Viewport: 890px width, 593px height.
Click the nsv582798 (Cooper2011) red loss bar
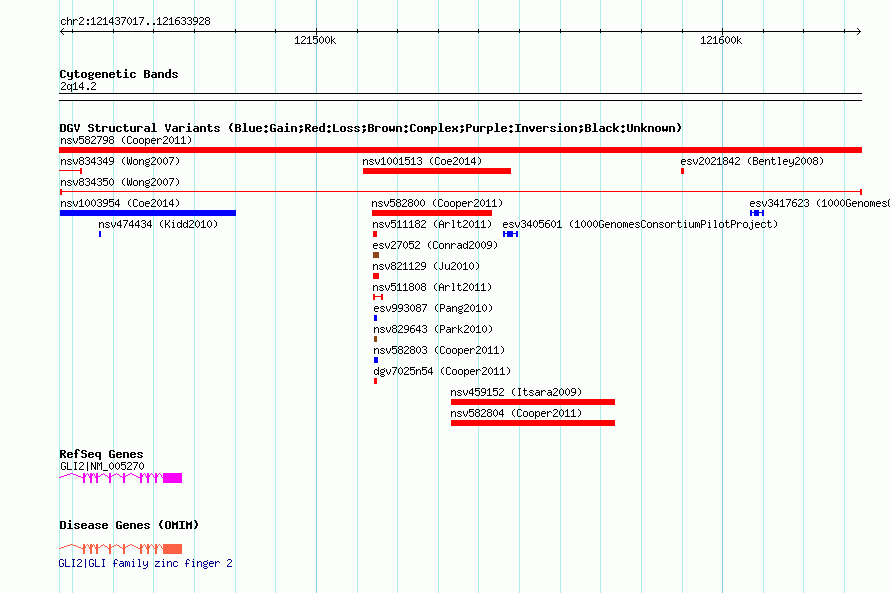coord(460,150)
